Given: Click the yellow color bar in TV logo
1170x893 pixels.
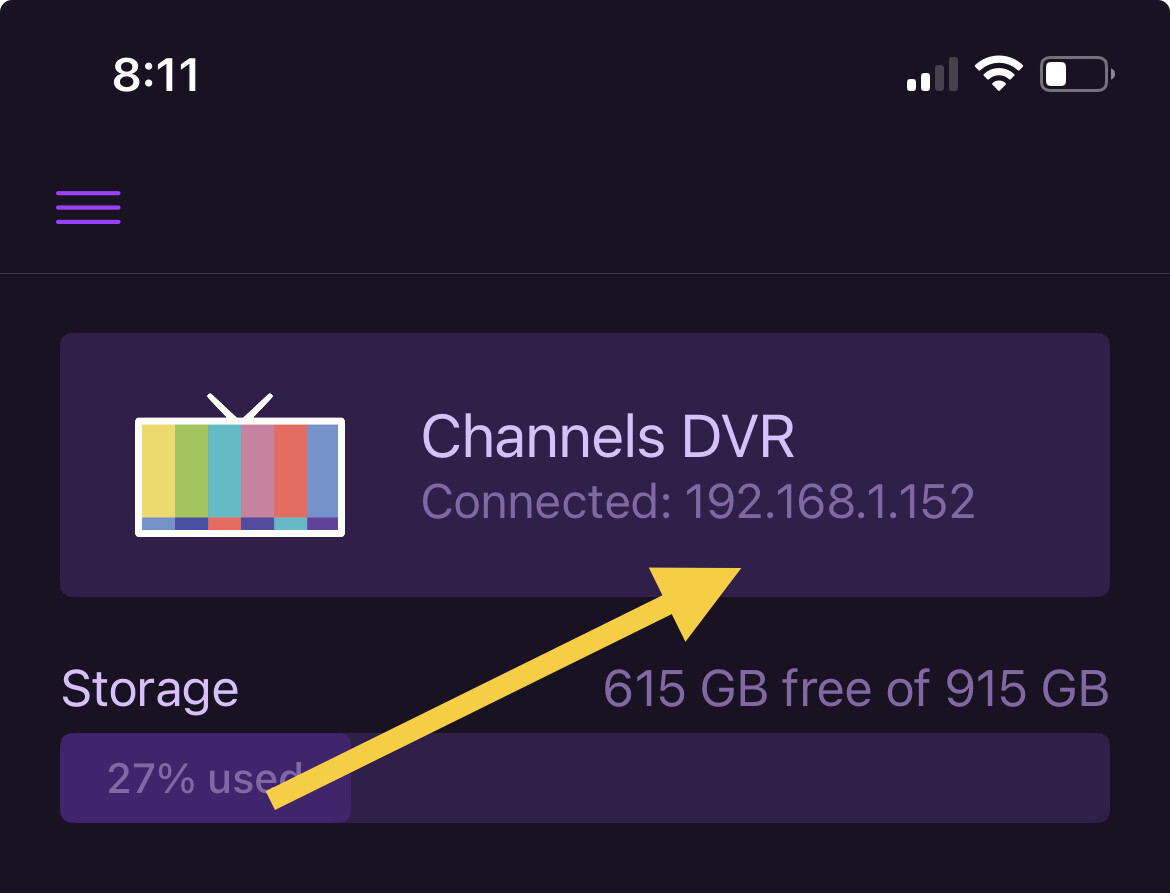Looking at the screenshot, I should tap(158, 470).
